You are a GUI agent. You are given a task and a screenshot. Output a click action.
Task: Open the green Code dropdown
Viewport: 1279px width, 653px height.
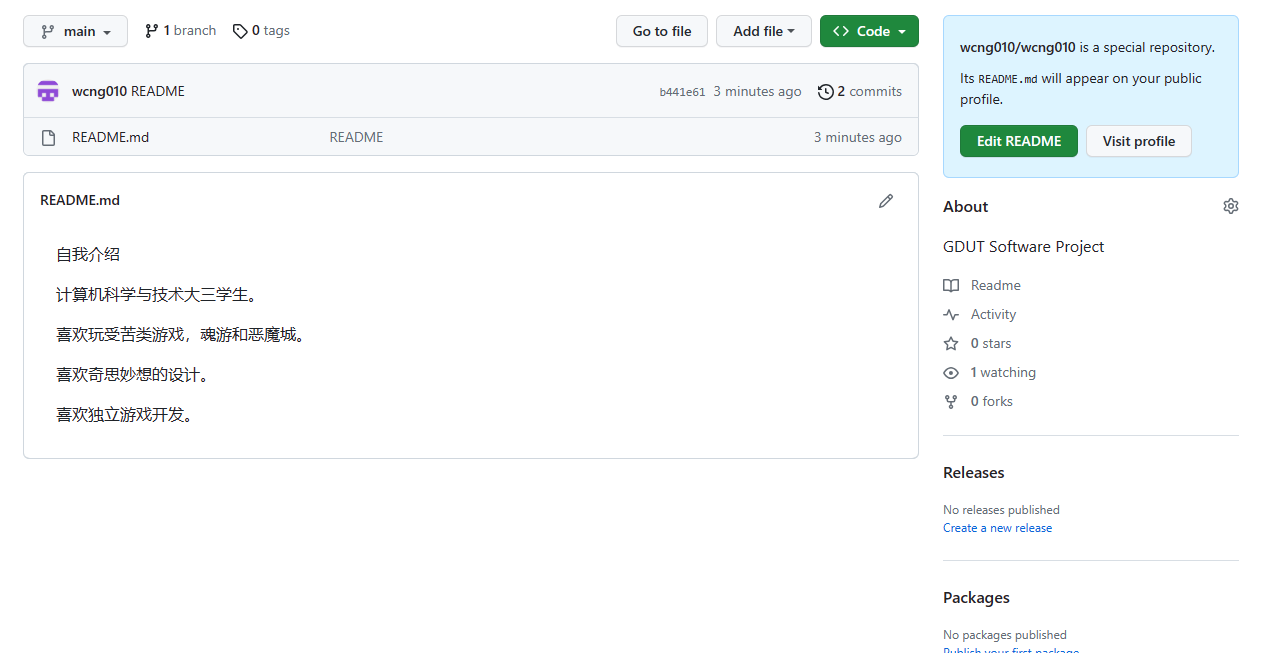point(869,31)
